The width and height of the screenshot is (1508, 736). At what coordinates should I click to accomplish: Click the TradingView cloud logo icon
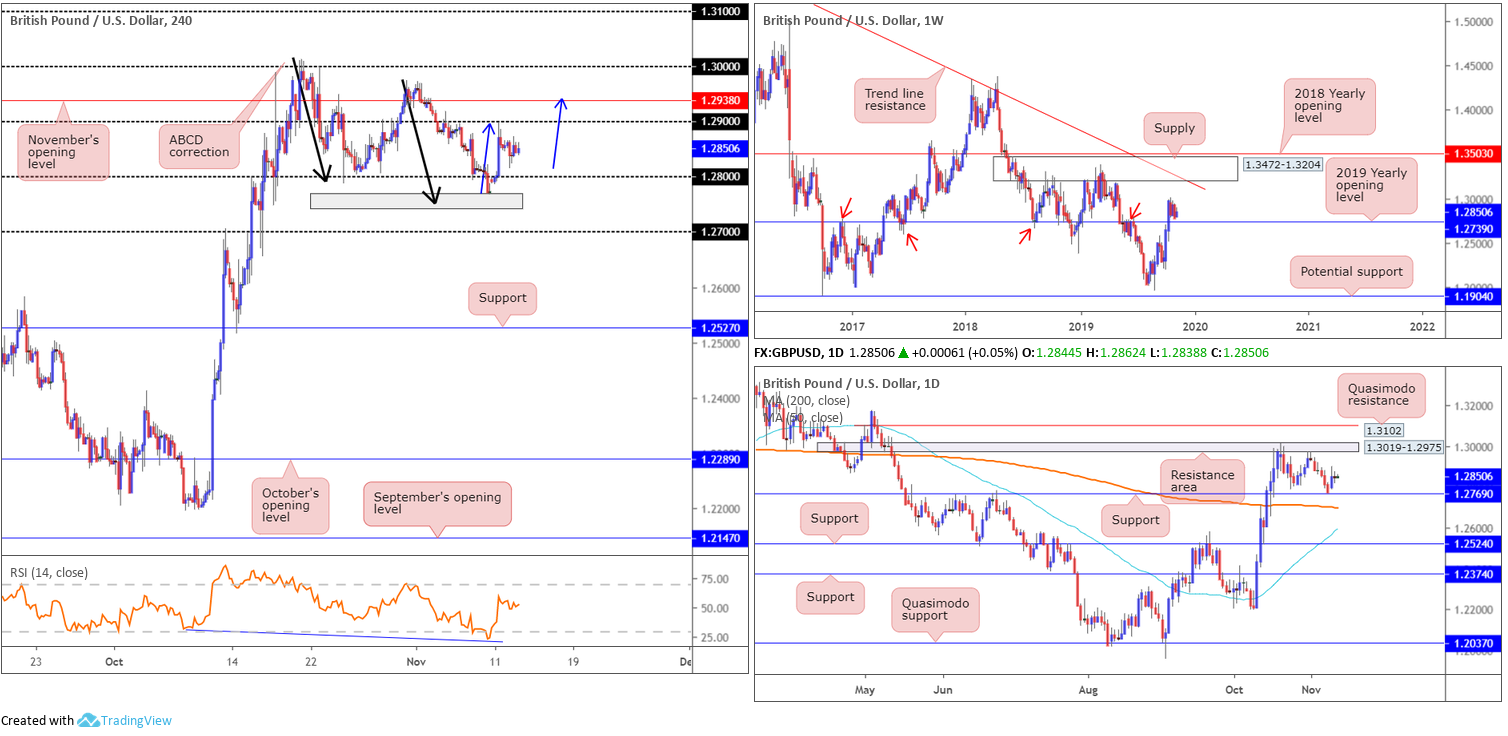pyautogui.click(x=87, y=720)
